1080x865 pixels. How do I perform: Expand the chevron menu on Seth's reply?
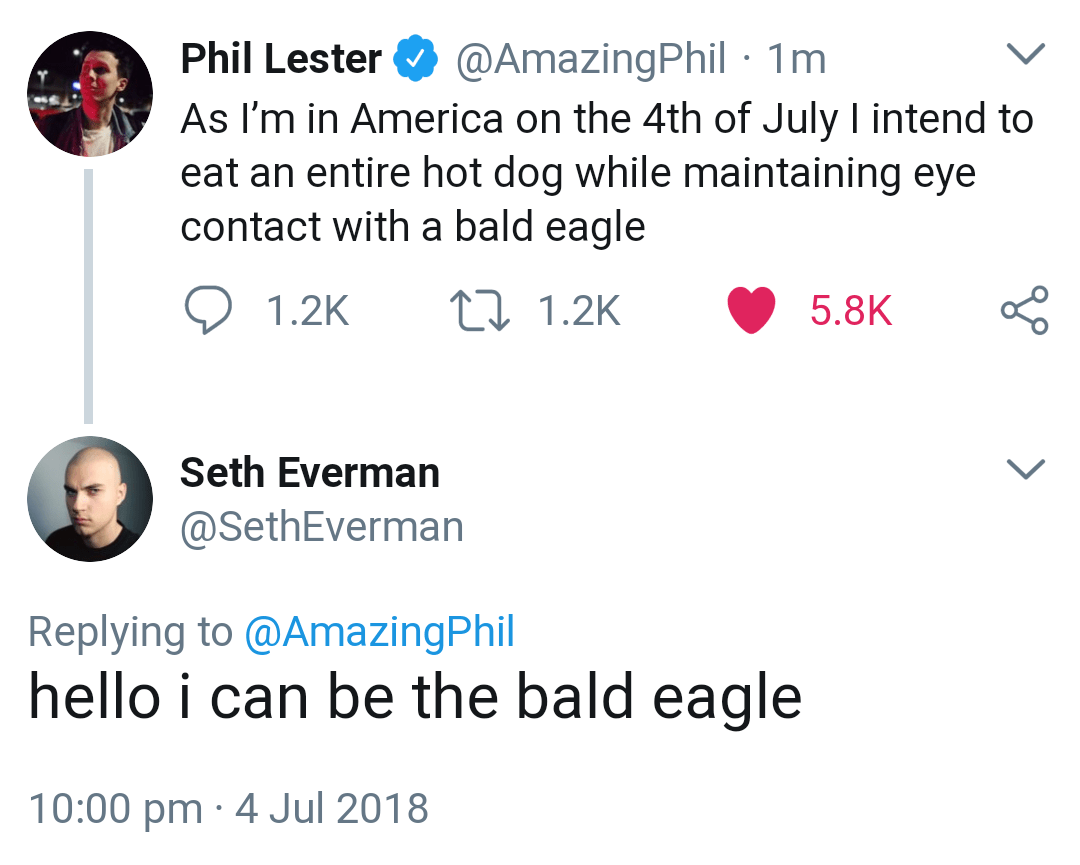pyautogui.click(x=1025, y=467)
